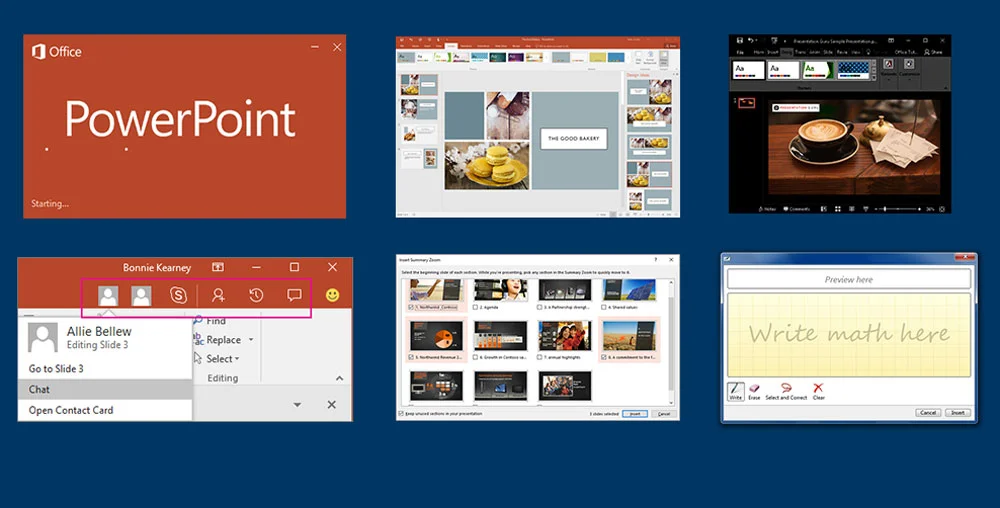Click Slide Show icon in dark status bar
This screenshot has width=1000, height=508.
[x=865, y=209]
